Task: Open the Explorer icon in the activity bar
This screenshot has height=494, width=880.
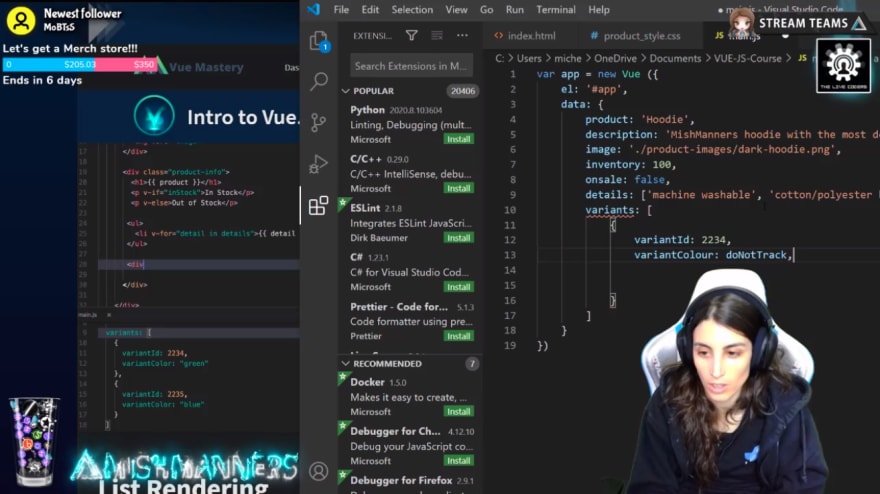Action: (x=318, y=40)
